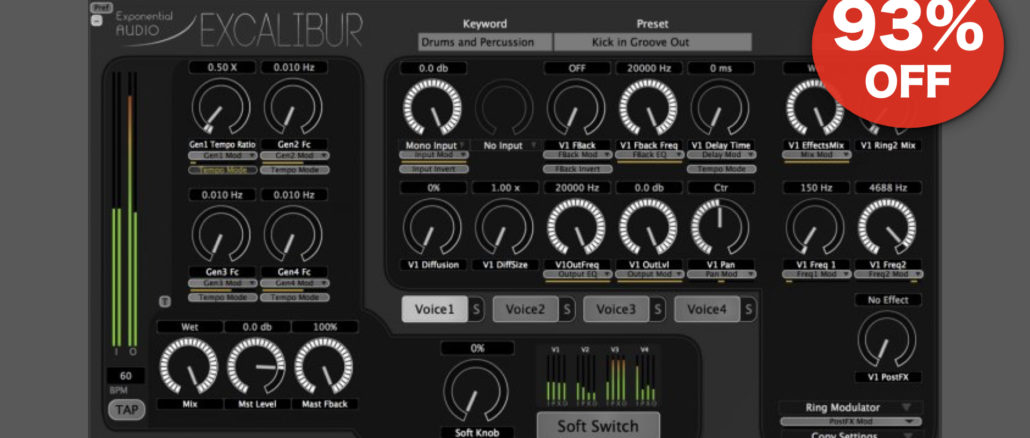Click the BPM value field showing 60

126,376
